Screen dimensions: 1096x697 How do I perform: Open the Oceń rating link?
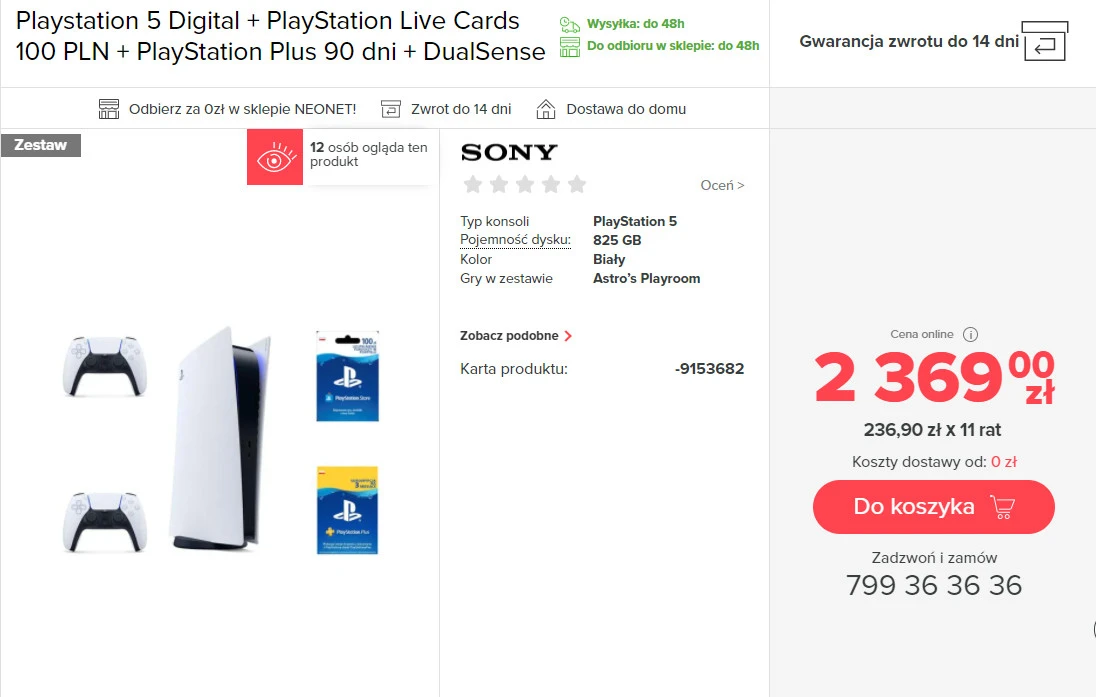point(722,185)
